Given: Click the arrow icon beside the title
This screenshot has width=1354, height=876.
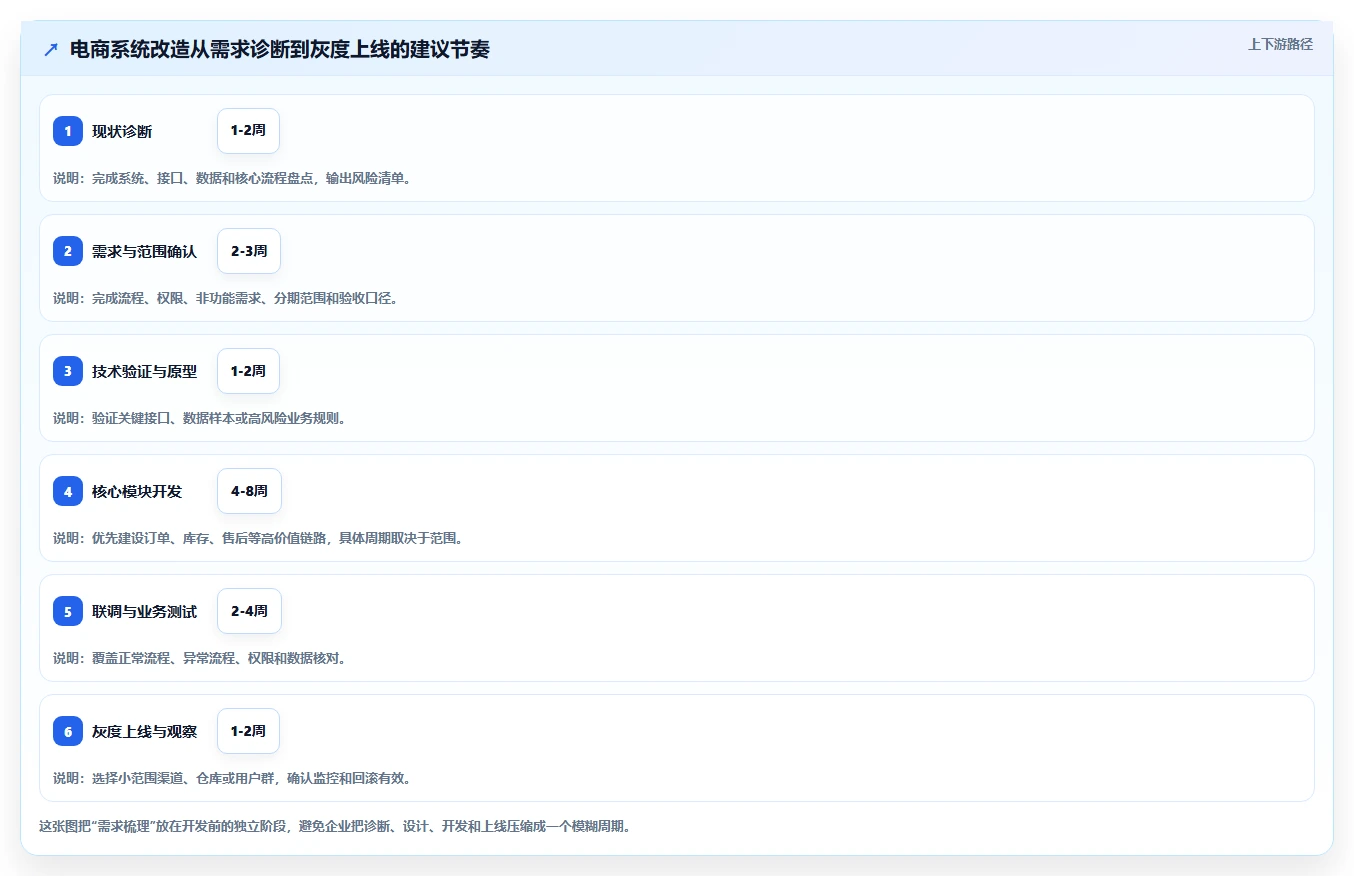Looking at the screenshot, I should [x=51, y=49].
